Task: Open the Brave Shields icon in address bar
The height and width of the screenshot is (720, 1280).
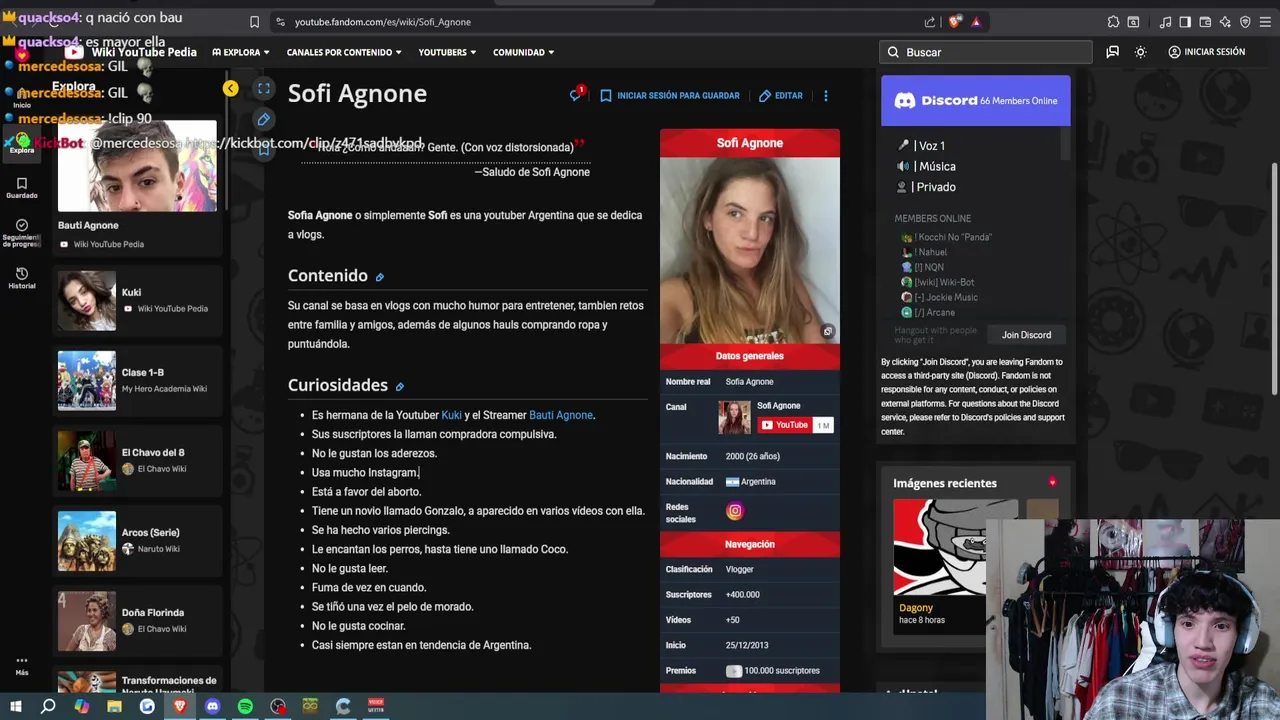Action: coord(955,22)
